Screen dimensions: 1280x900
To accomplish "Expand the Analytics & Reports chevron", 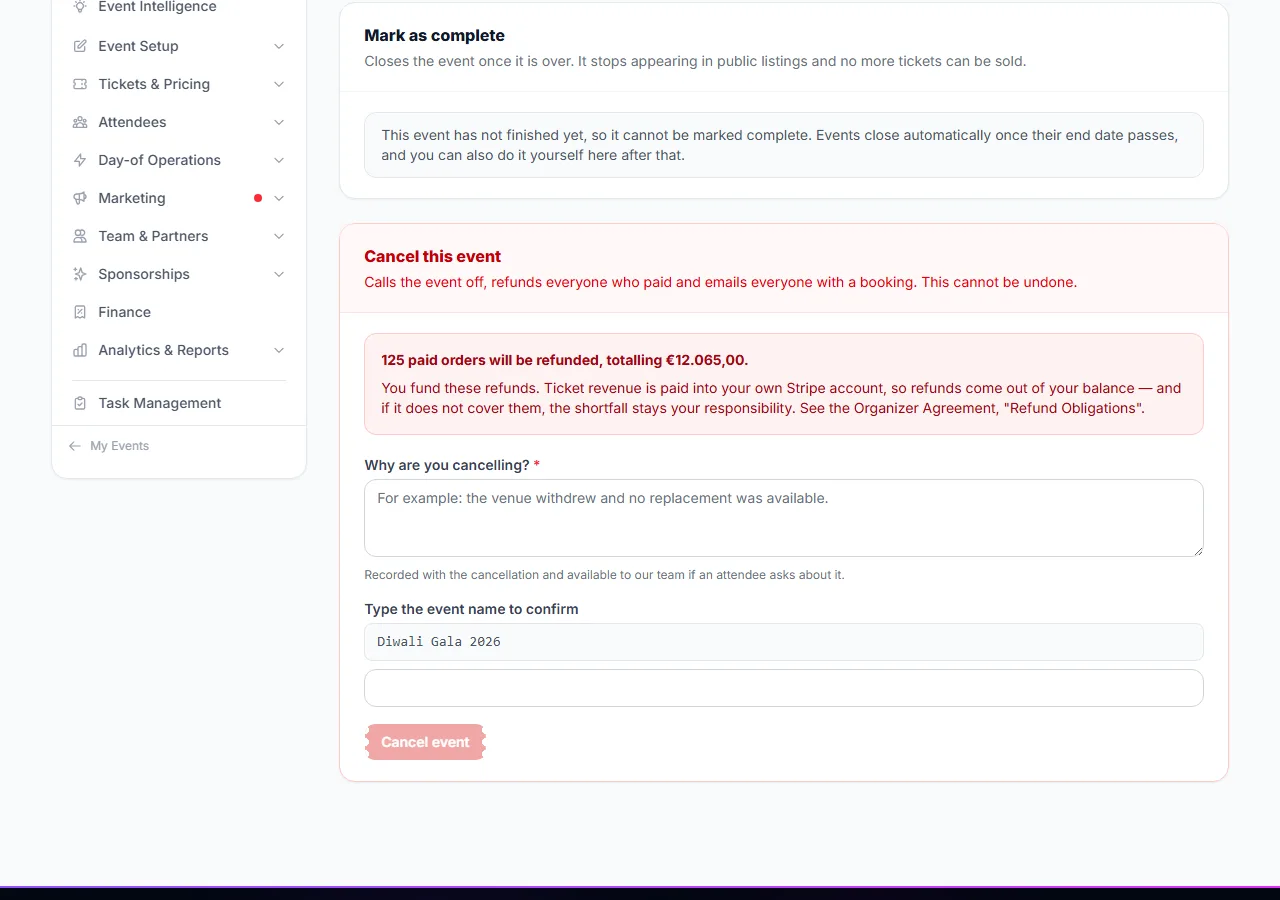I will pos(279,350).
